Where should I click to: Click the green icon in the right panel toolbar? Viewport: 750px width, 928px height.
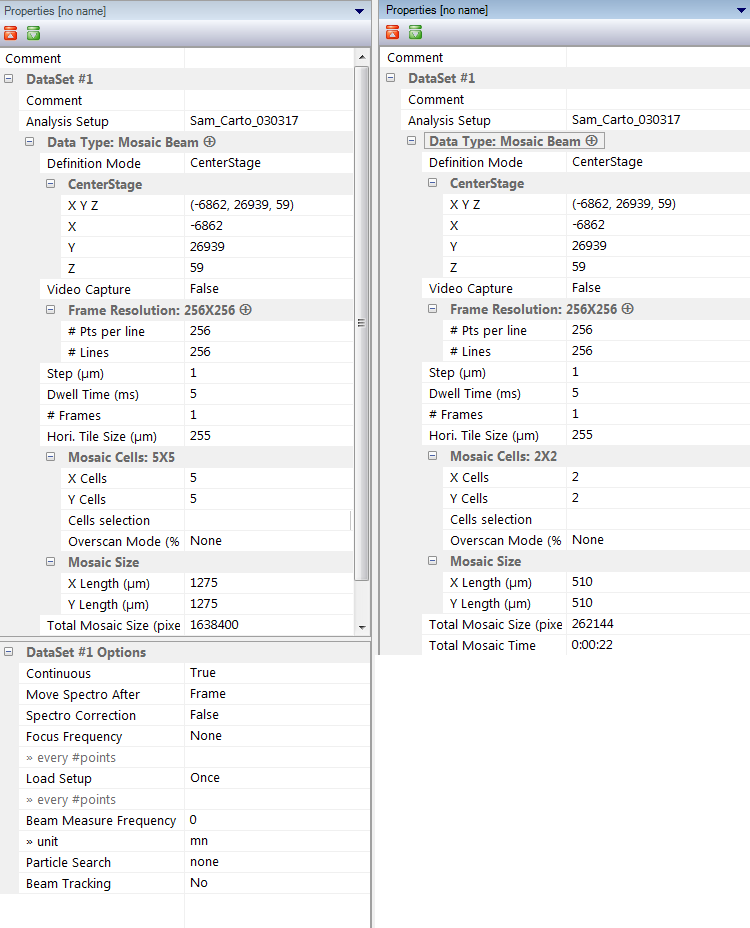click(415, 32)
